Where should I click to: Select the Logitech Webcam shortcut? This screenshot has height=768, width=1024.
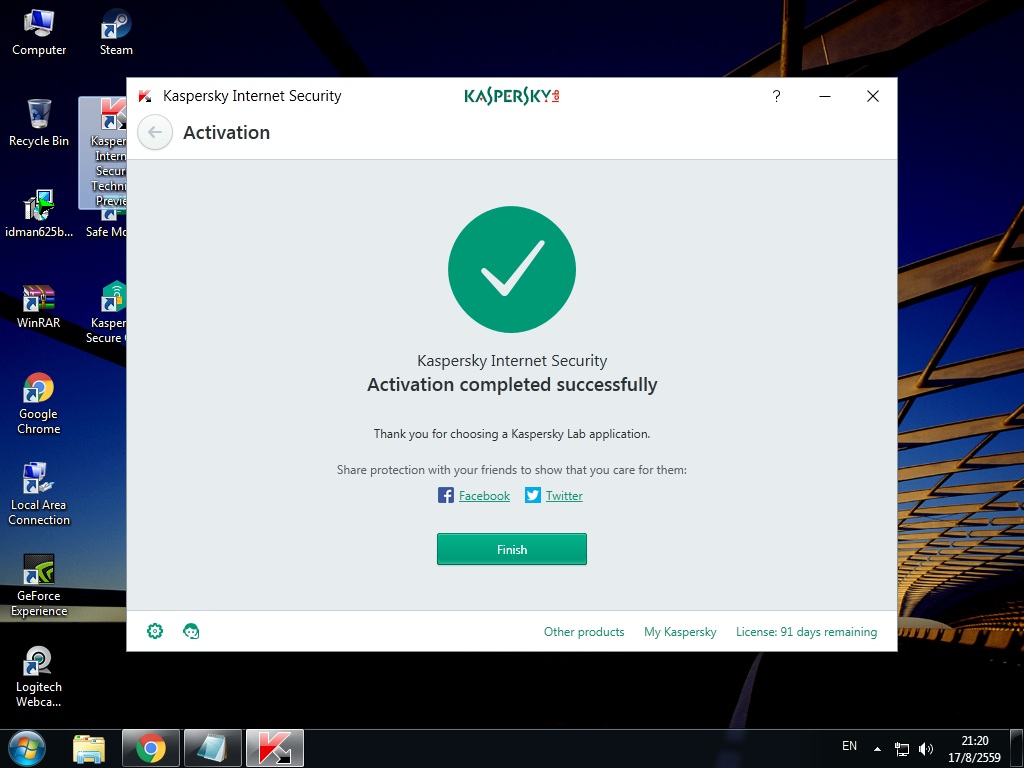pos(39,677)
